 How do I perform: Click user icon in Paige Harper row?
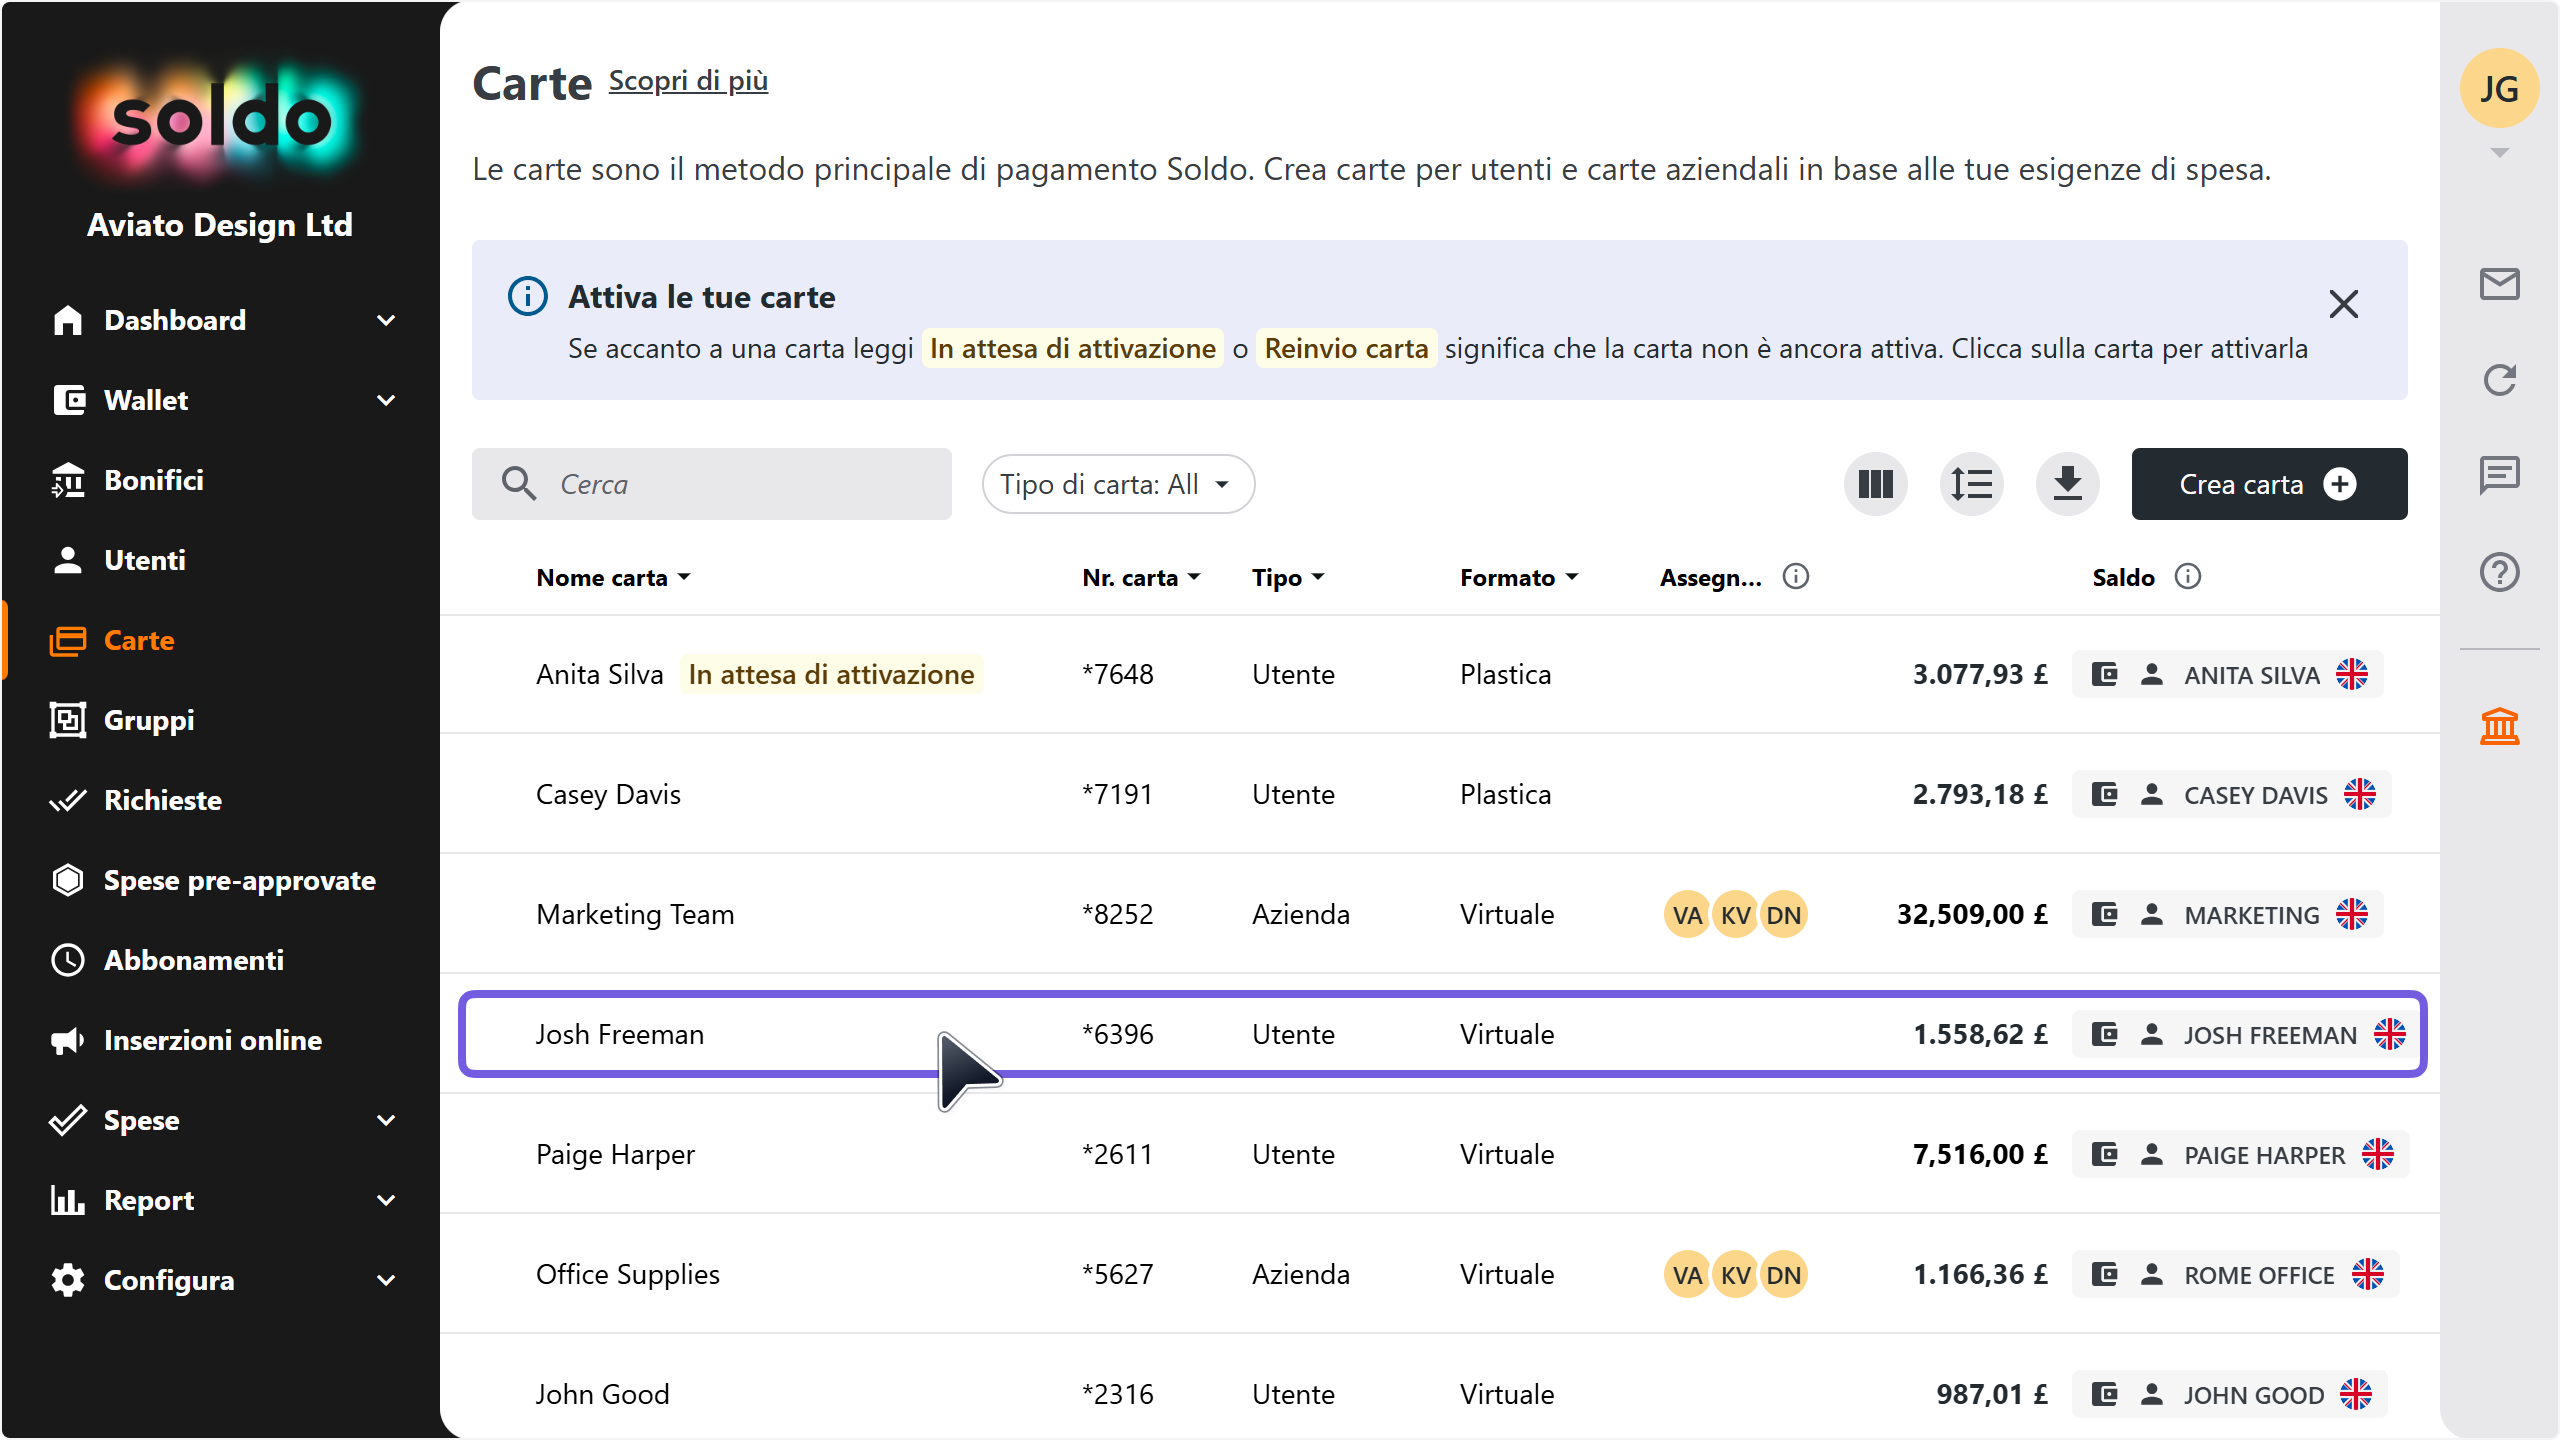click(x=2152, y=1155)
